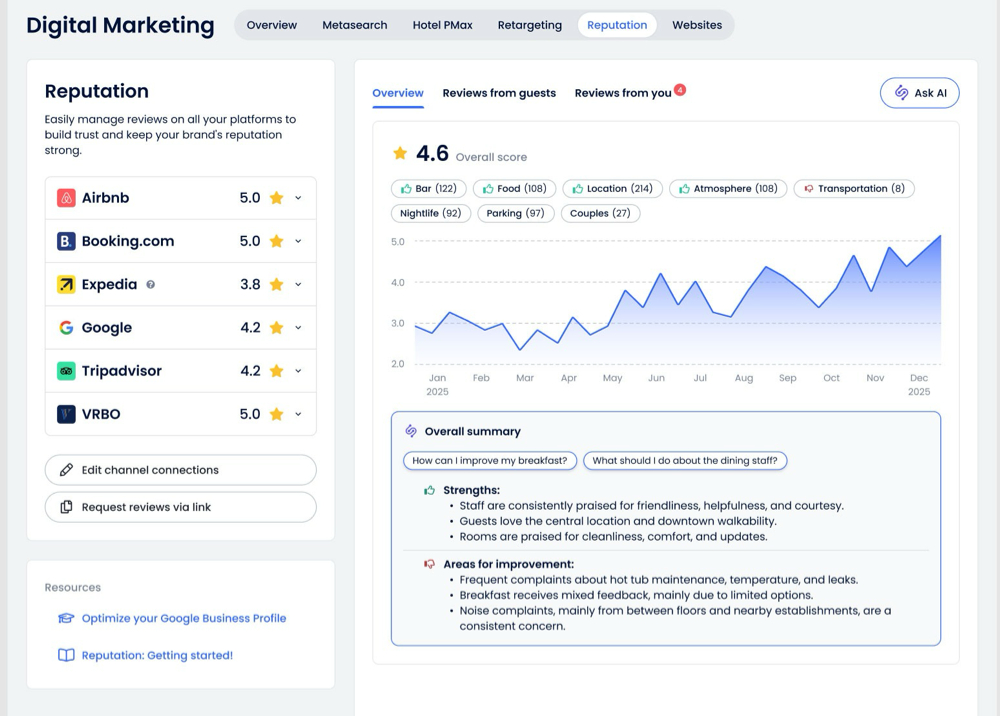The image size is (1000, 716).
Task: Open the Reviews from guests tab
Action: pos(499,93)
